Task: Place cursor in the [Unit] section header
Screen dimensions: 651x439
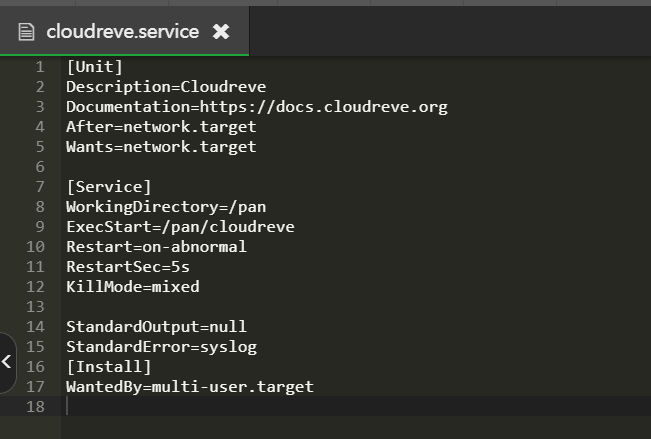Action: [94, 67]
